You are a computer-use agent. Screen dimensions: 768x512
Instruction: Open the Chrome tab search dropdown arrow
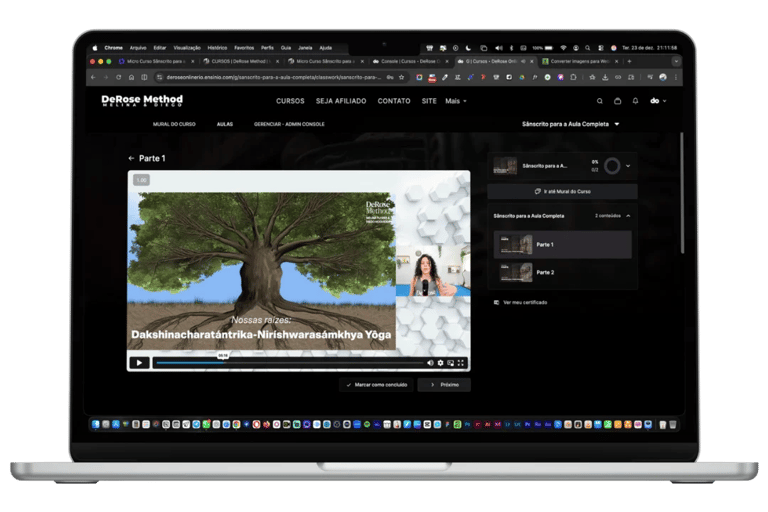[x=676, y=62]
